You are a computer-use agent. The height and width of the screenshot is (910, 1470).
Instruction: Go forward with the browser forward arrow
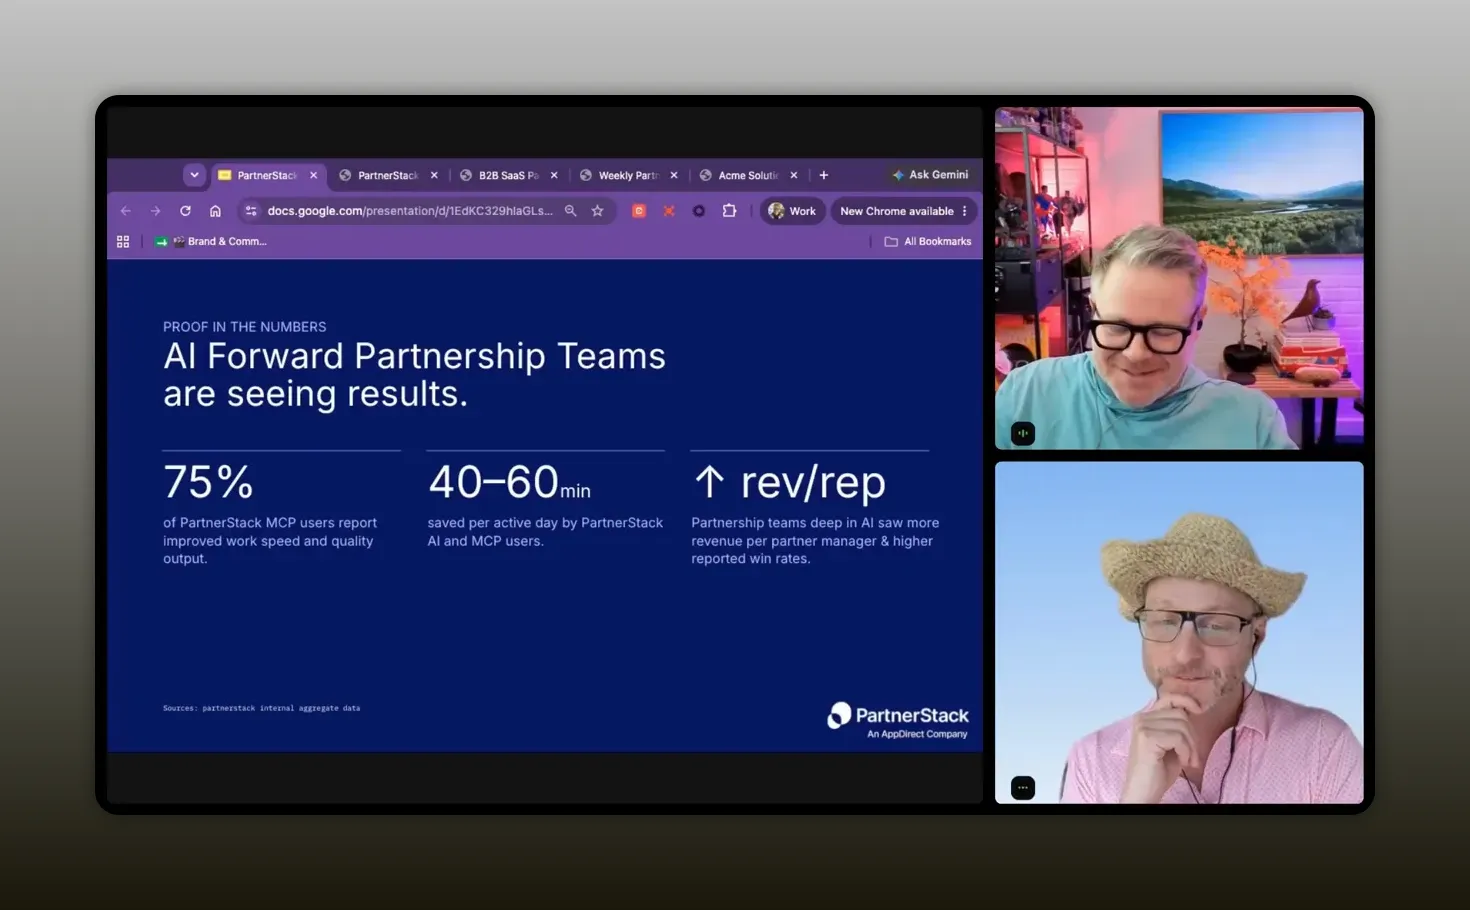tap(155, 211)
